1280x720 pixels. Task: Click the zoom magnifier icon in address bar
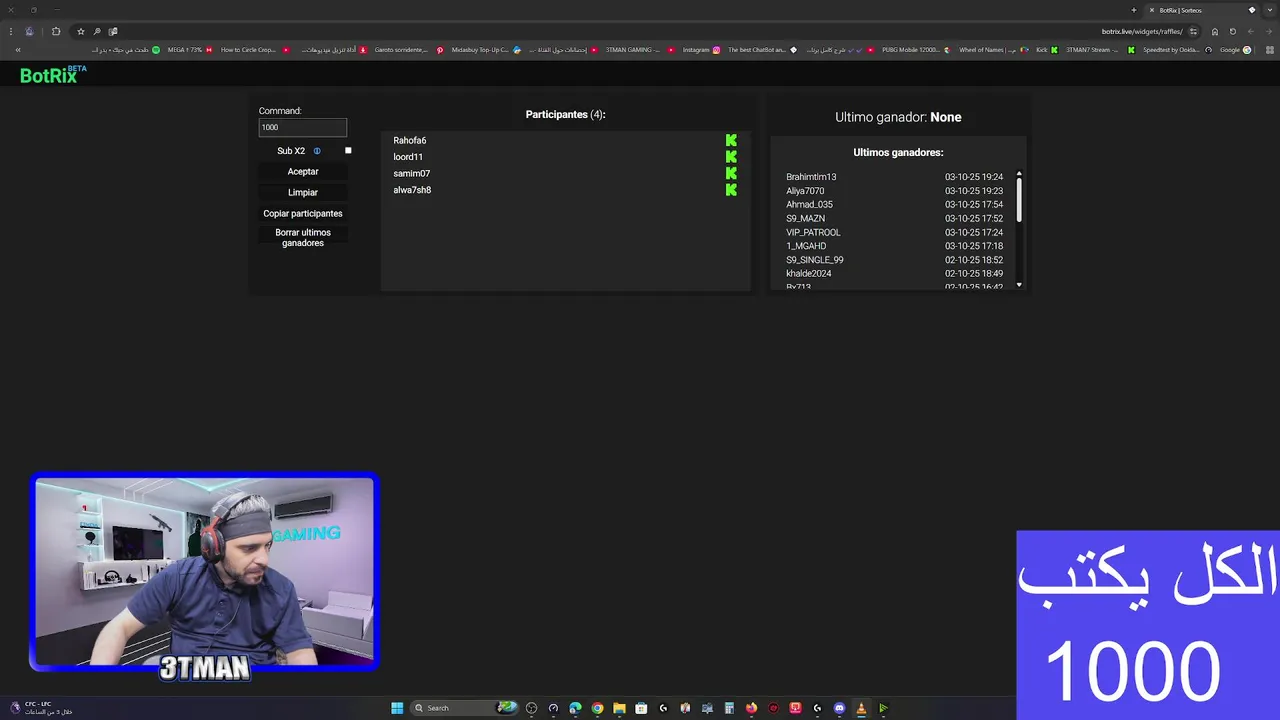pos(97,31)
